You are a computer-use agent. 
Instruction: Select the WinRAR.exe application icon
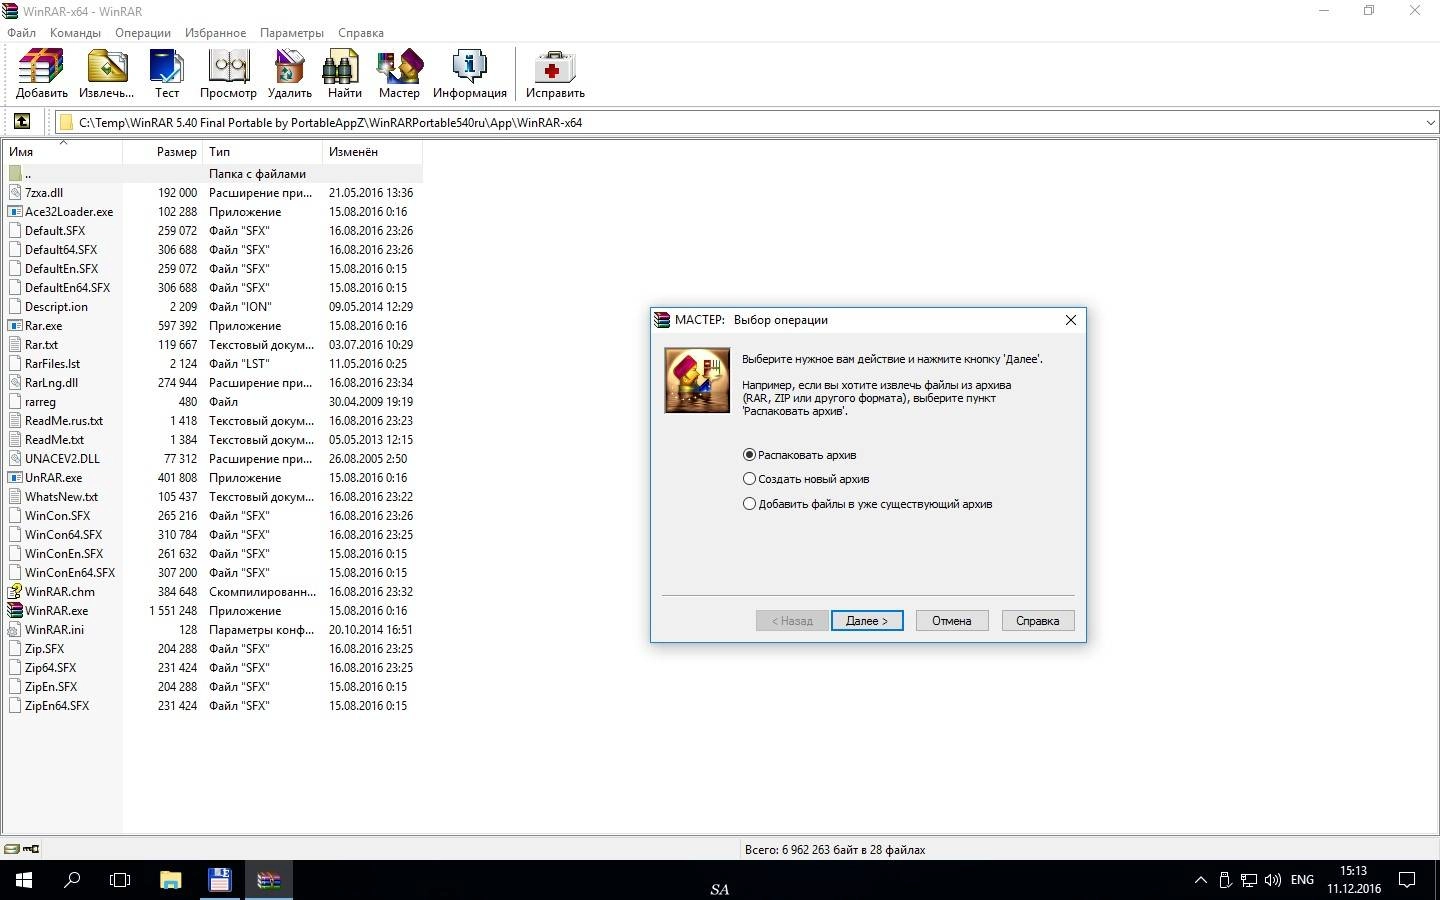tap(15, 610)
